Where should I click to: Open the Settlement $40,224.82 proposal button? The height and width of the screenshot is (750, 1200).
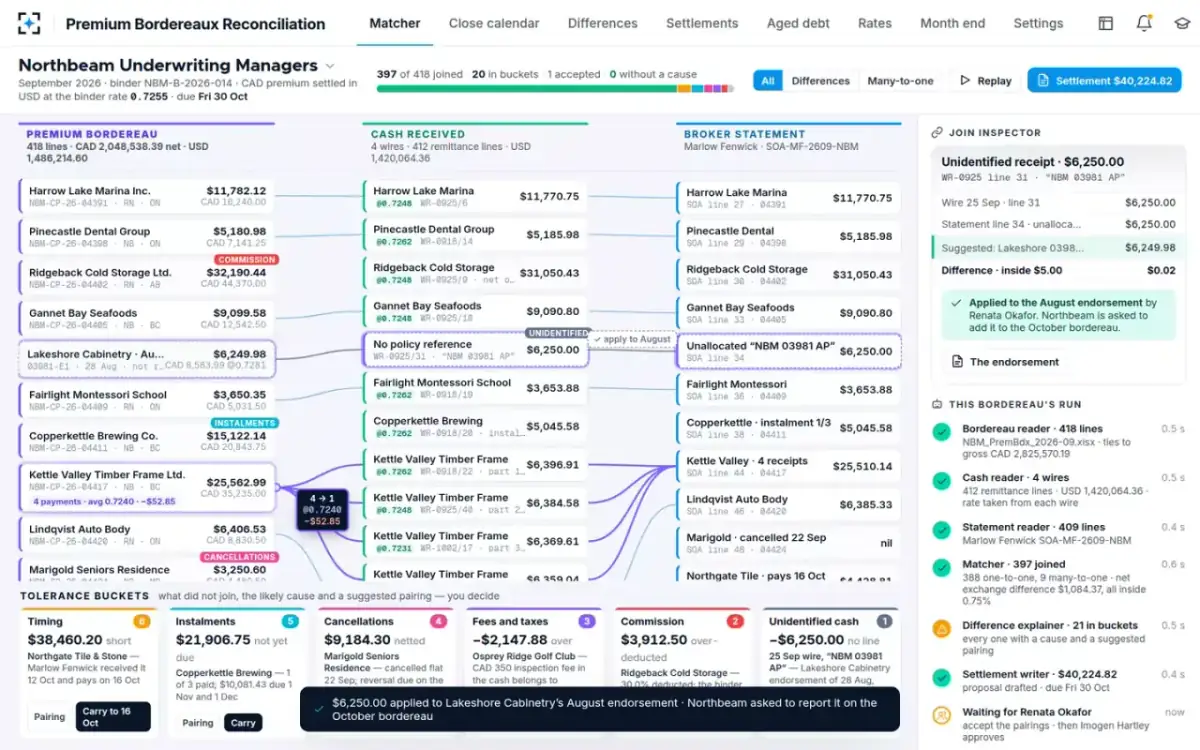(x=1104, y=81)
